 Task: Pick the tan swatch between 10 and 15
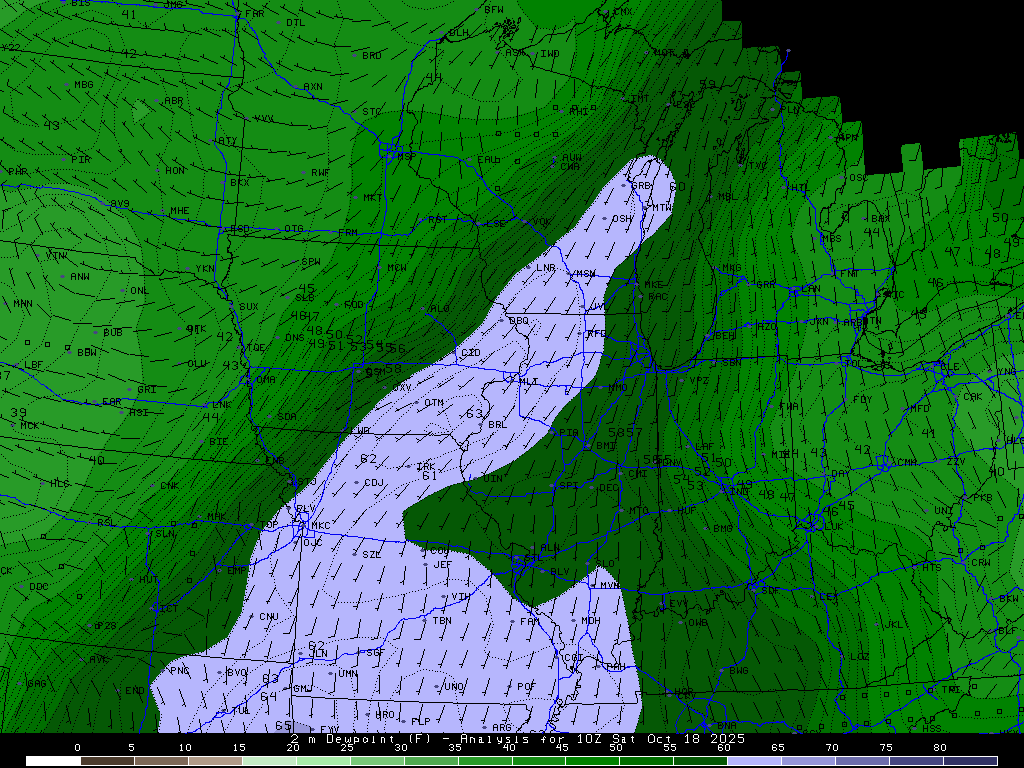pyautogui.click(x=216, y=761)
